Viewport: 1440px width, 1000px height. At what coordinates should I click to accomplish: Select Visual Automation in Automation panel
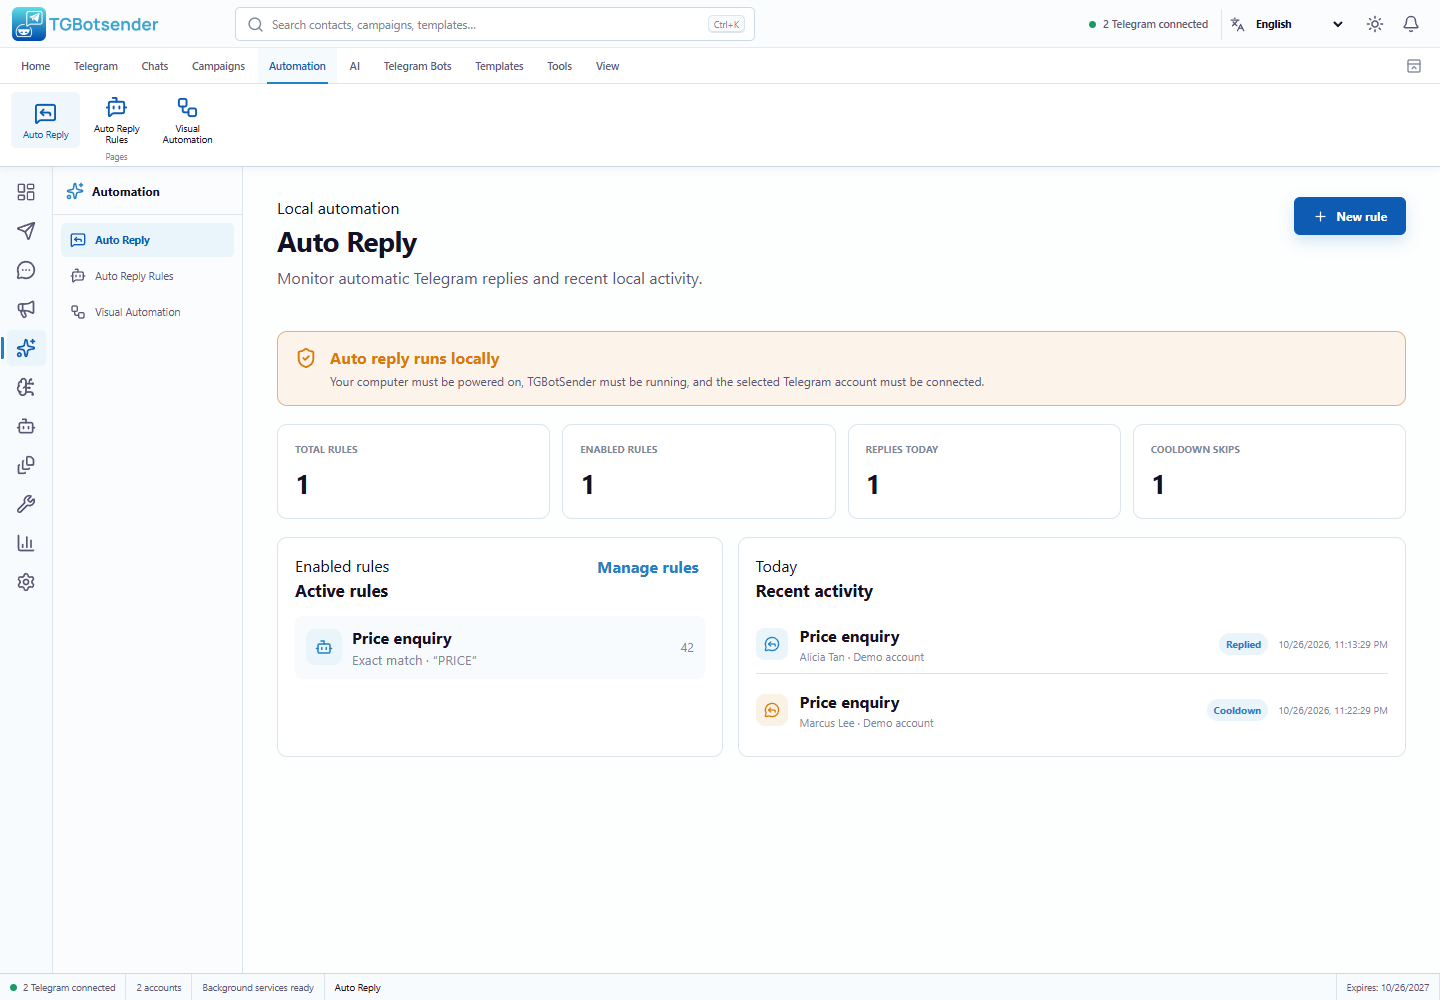147,312
